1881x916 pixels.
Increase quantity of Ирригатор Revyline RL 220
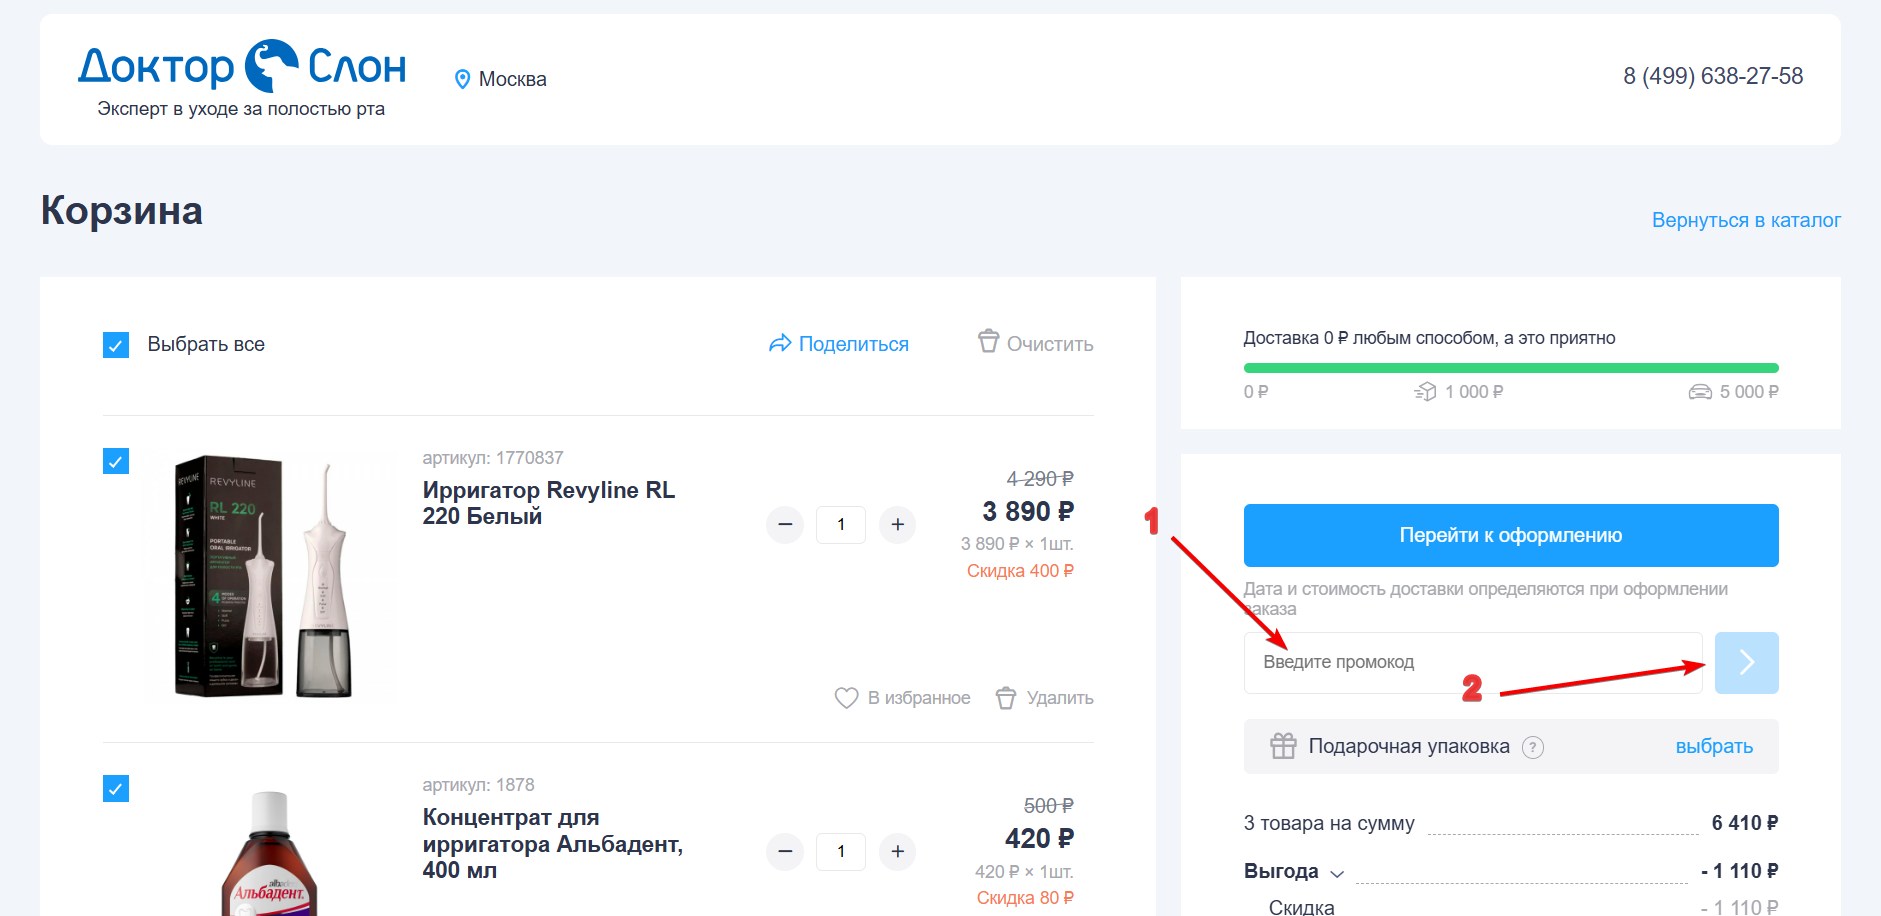tap(898, 525)
